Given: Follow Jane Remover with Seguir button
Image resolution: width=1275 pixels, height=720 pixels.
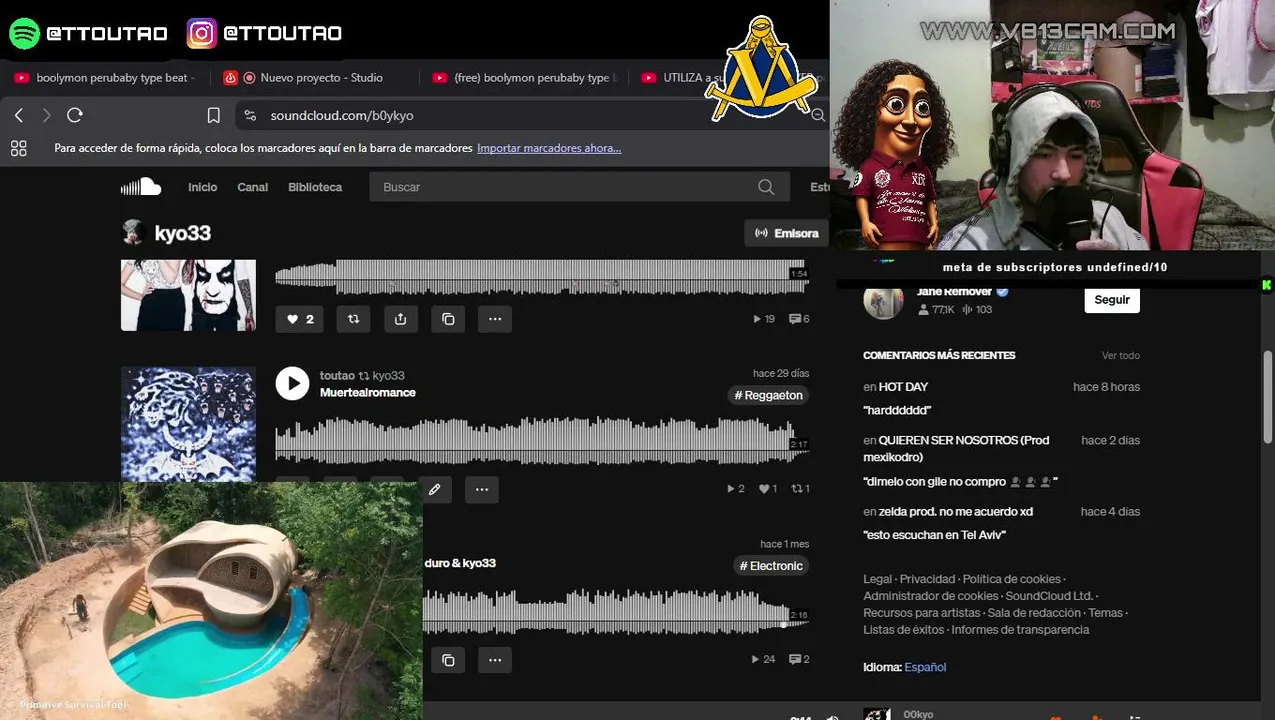Looking at the screenshot, I should (1112, 299).
